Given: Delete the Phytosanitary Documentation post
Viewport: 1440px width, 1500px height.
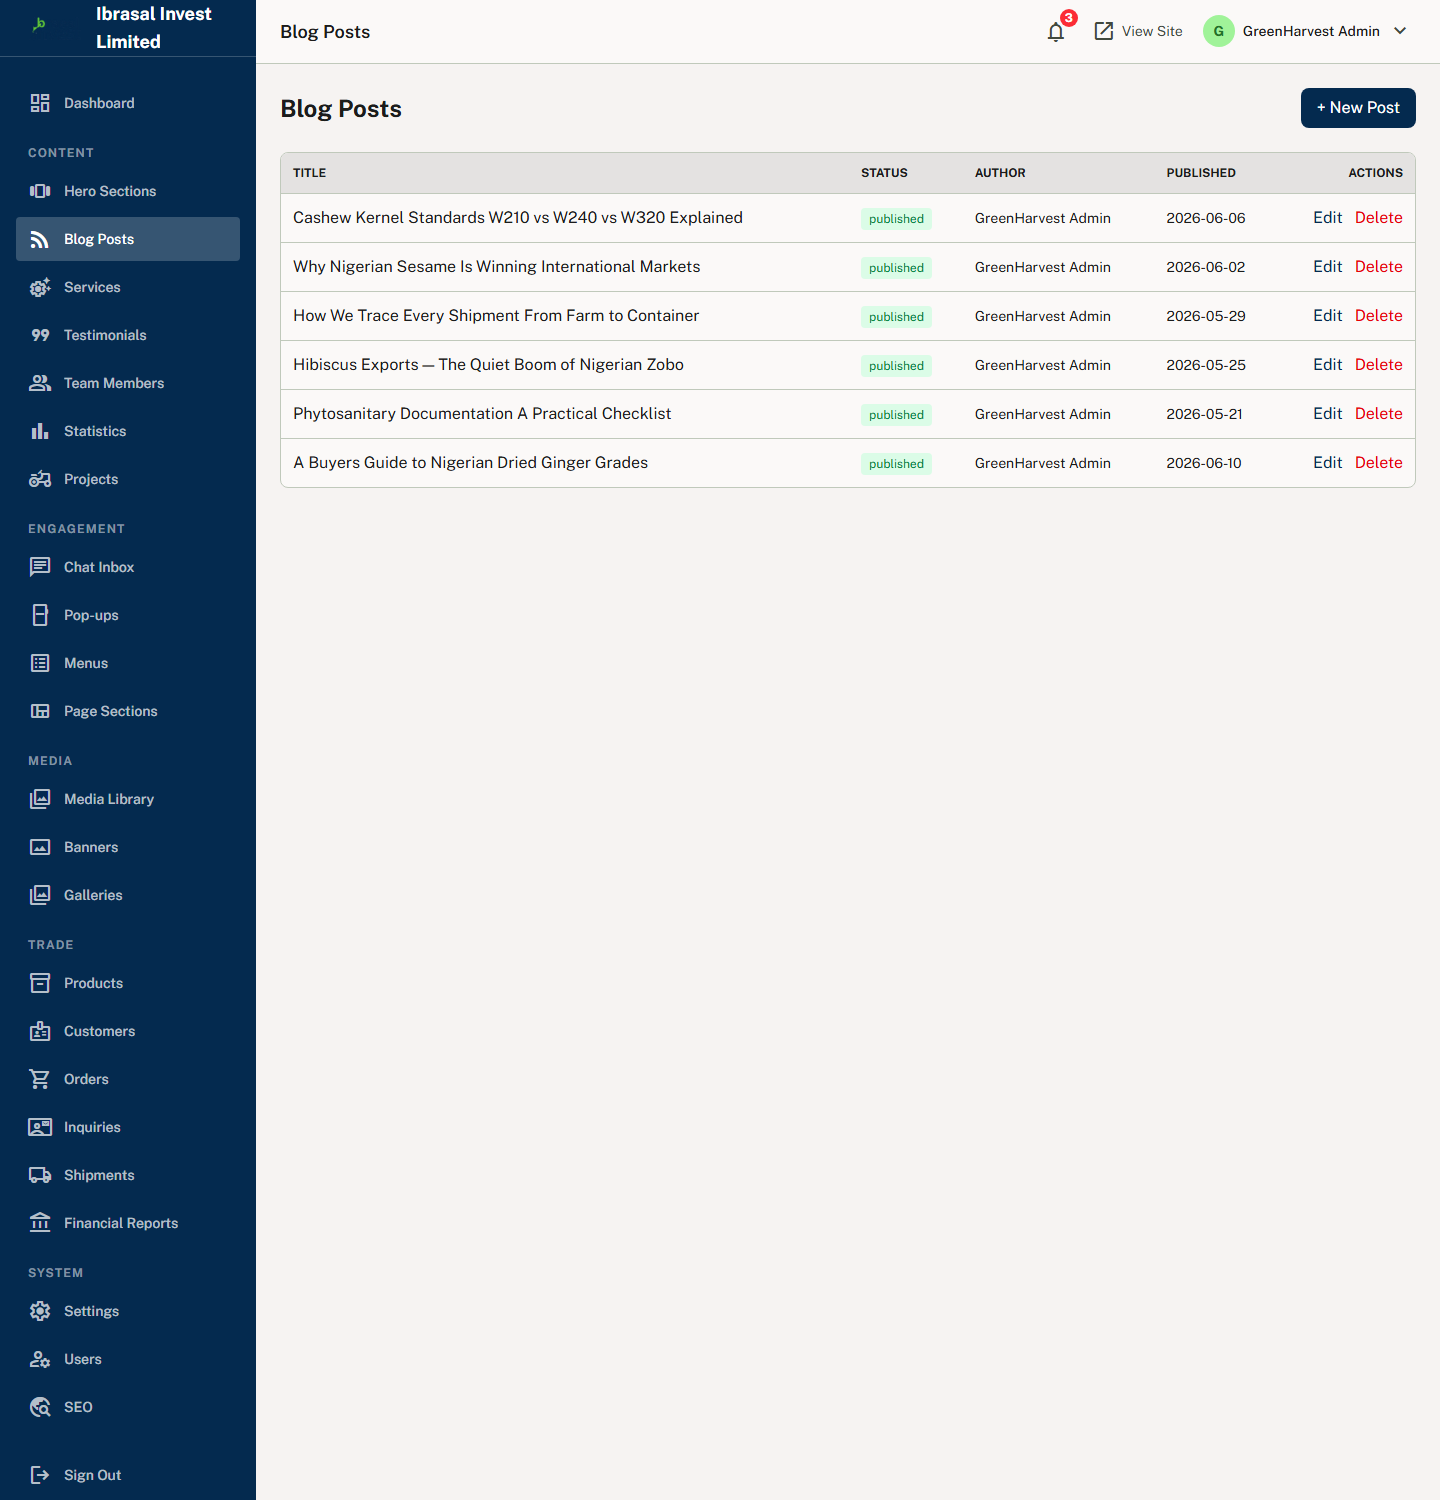Looking at the screenshot, I should coord(1378,414).
